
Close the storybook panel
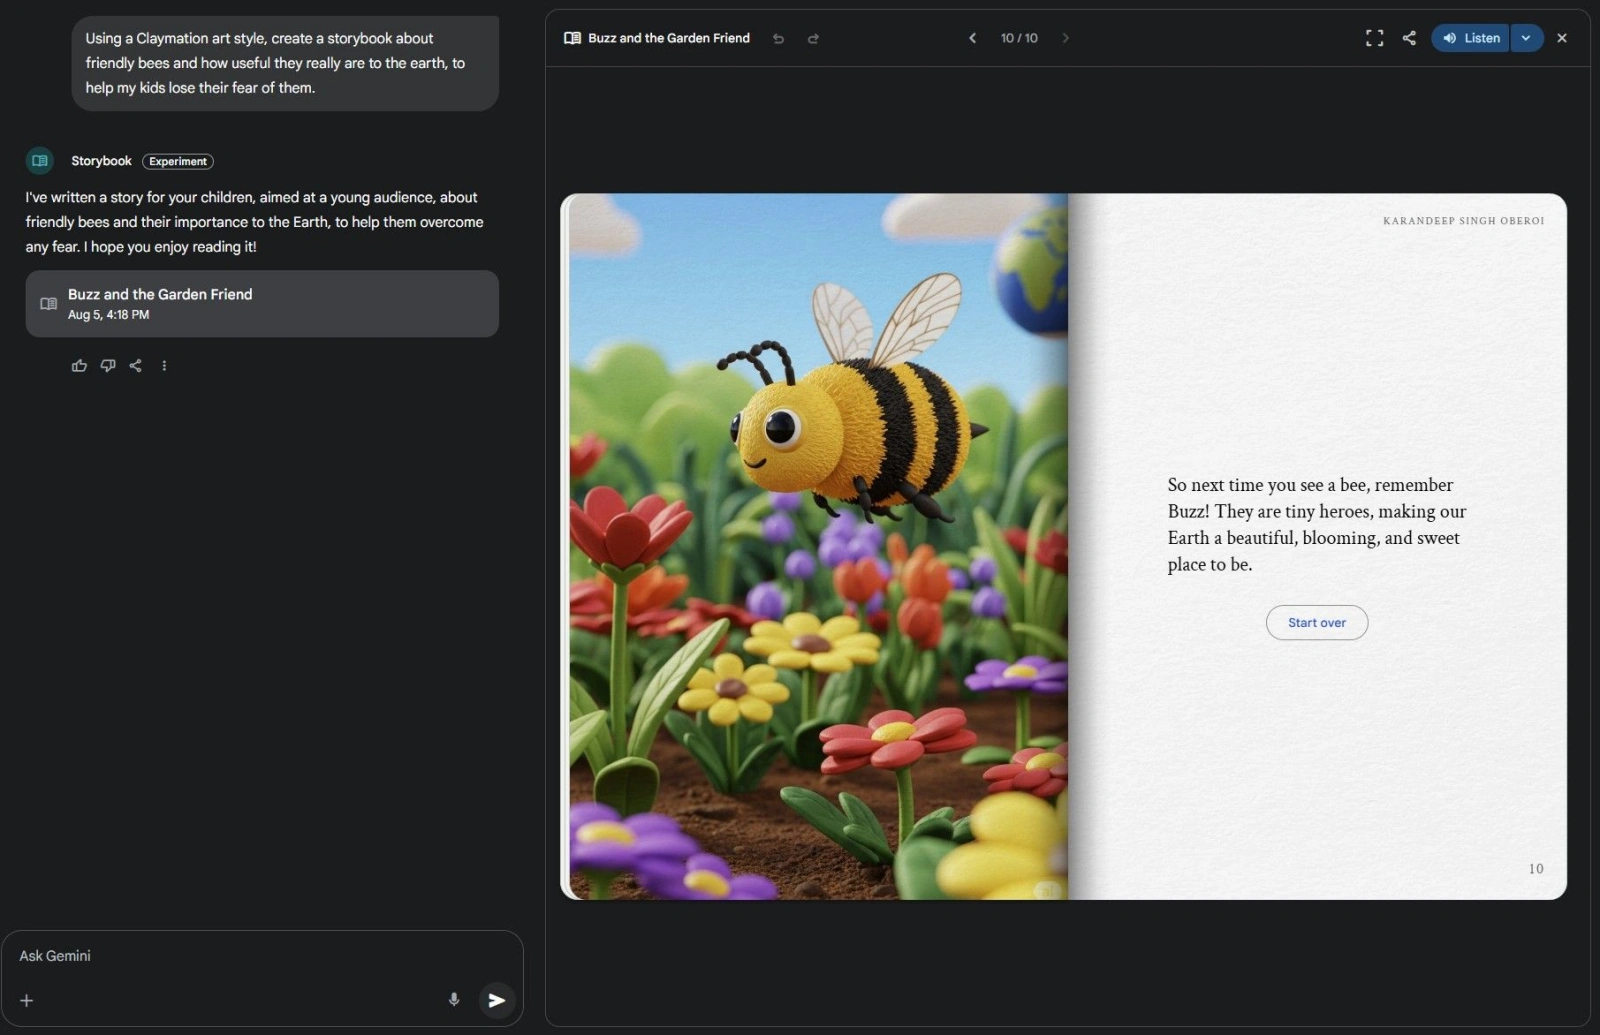(x=1562, y=38)
